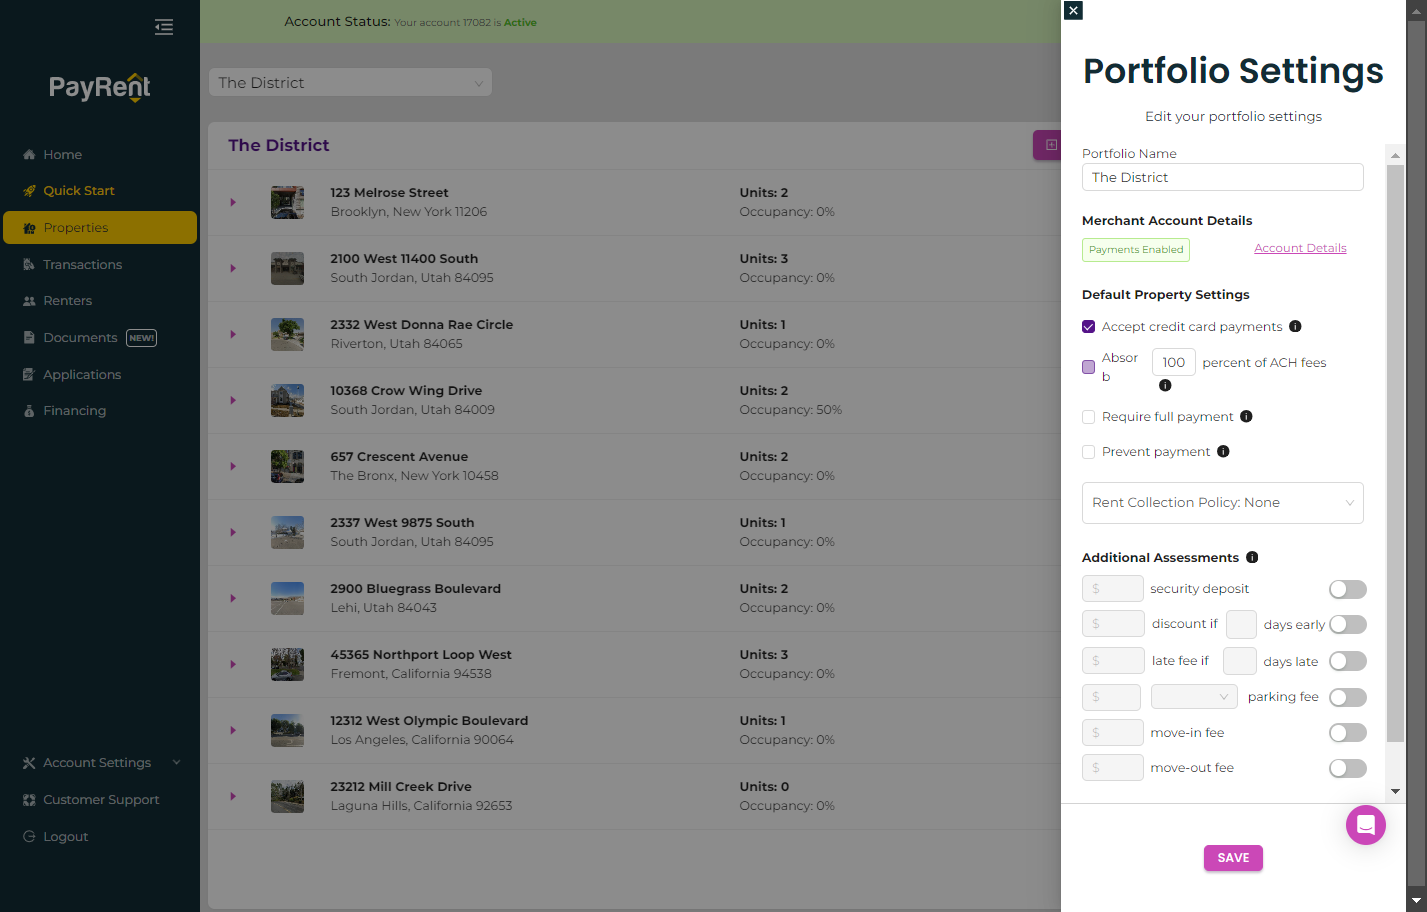Turn on the early discount switch
Image resolution: width=1427 pixels, height=912 pixels.
click(1347, 624)
